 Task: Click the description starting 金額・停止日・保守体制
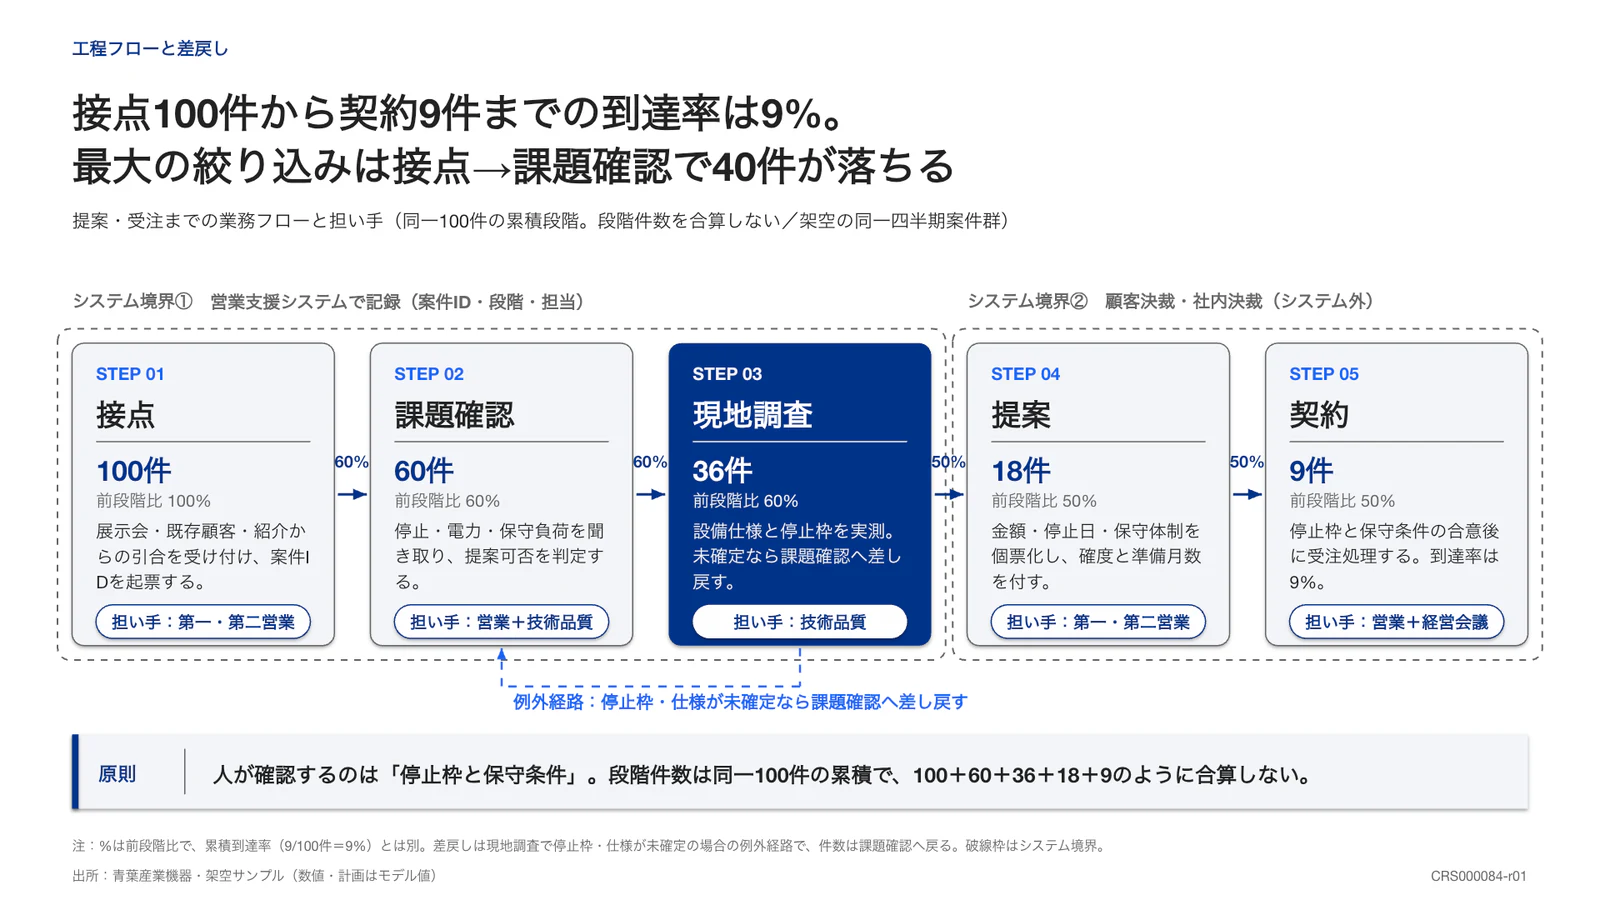[x=1096, y=556]
